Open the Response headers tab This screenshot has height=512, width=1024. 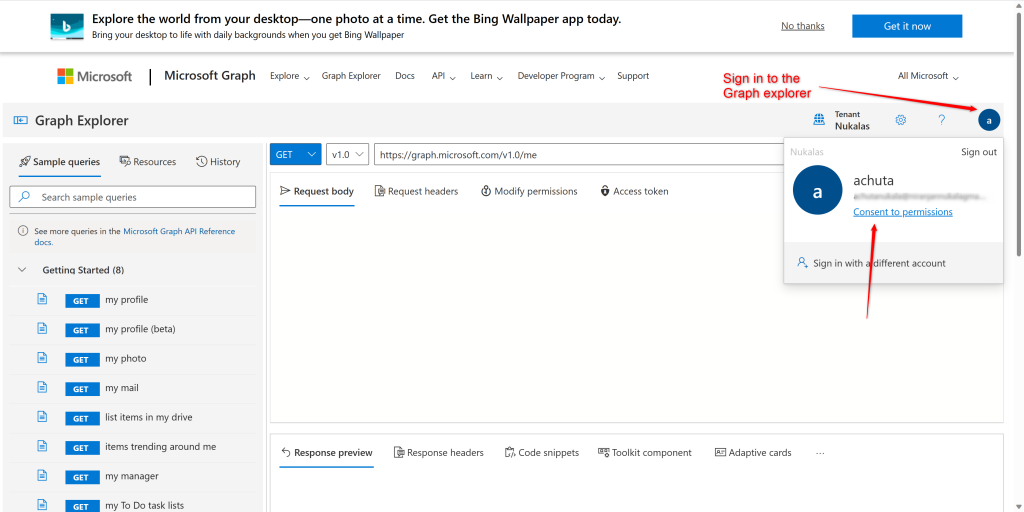point(438,453)
